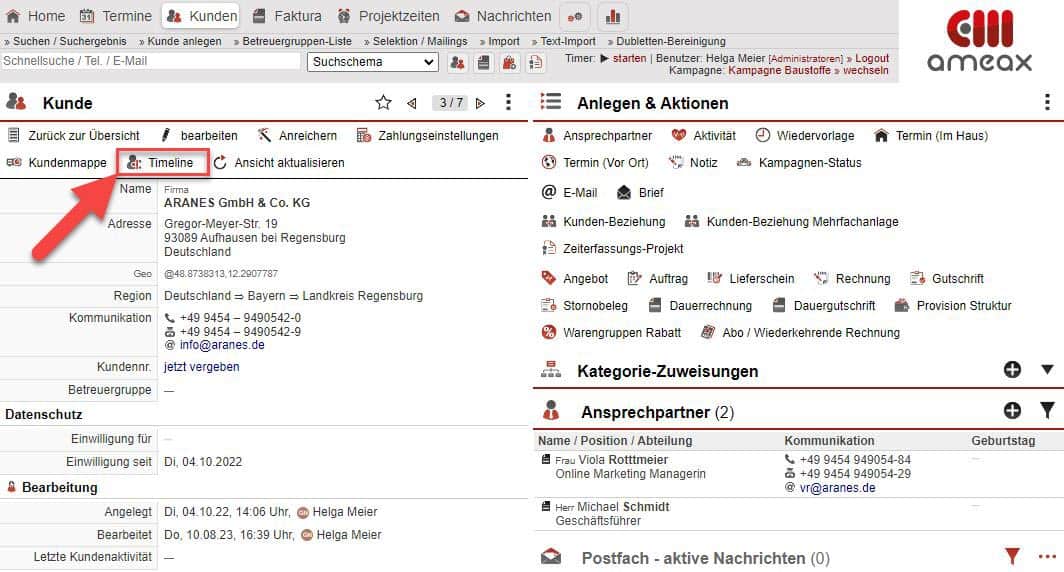Viewport: 1064px width, 572px height.
Task: Click the Timeline button in customer toolbar
Action: [x=162, y=163]
